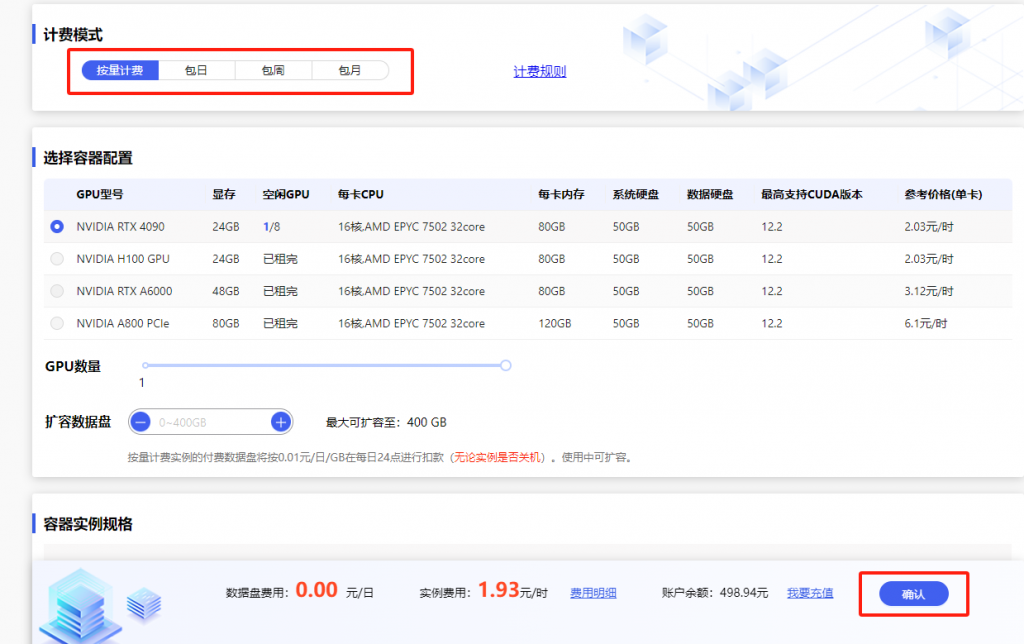Click the NVIDIA RTX 4090 model name

tap(120, 227)
